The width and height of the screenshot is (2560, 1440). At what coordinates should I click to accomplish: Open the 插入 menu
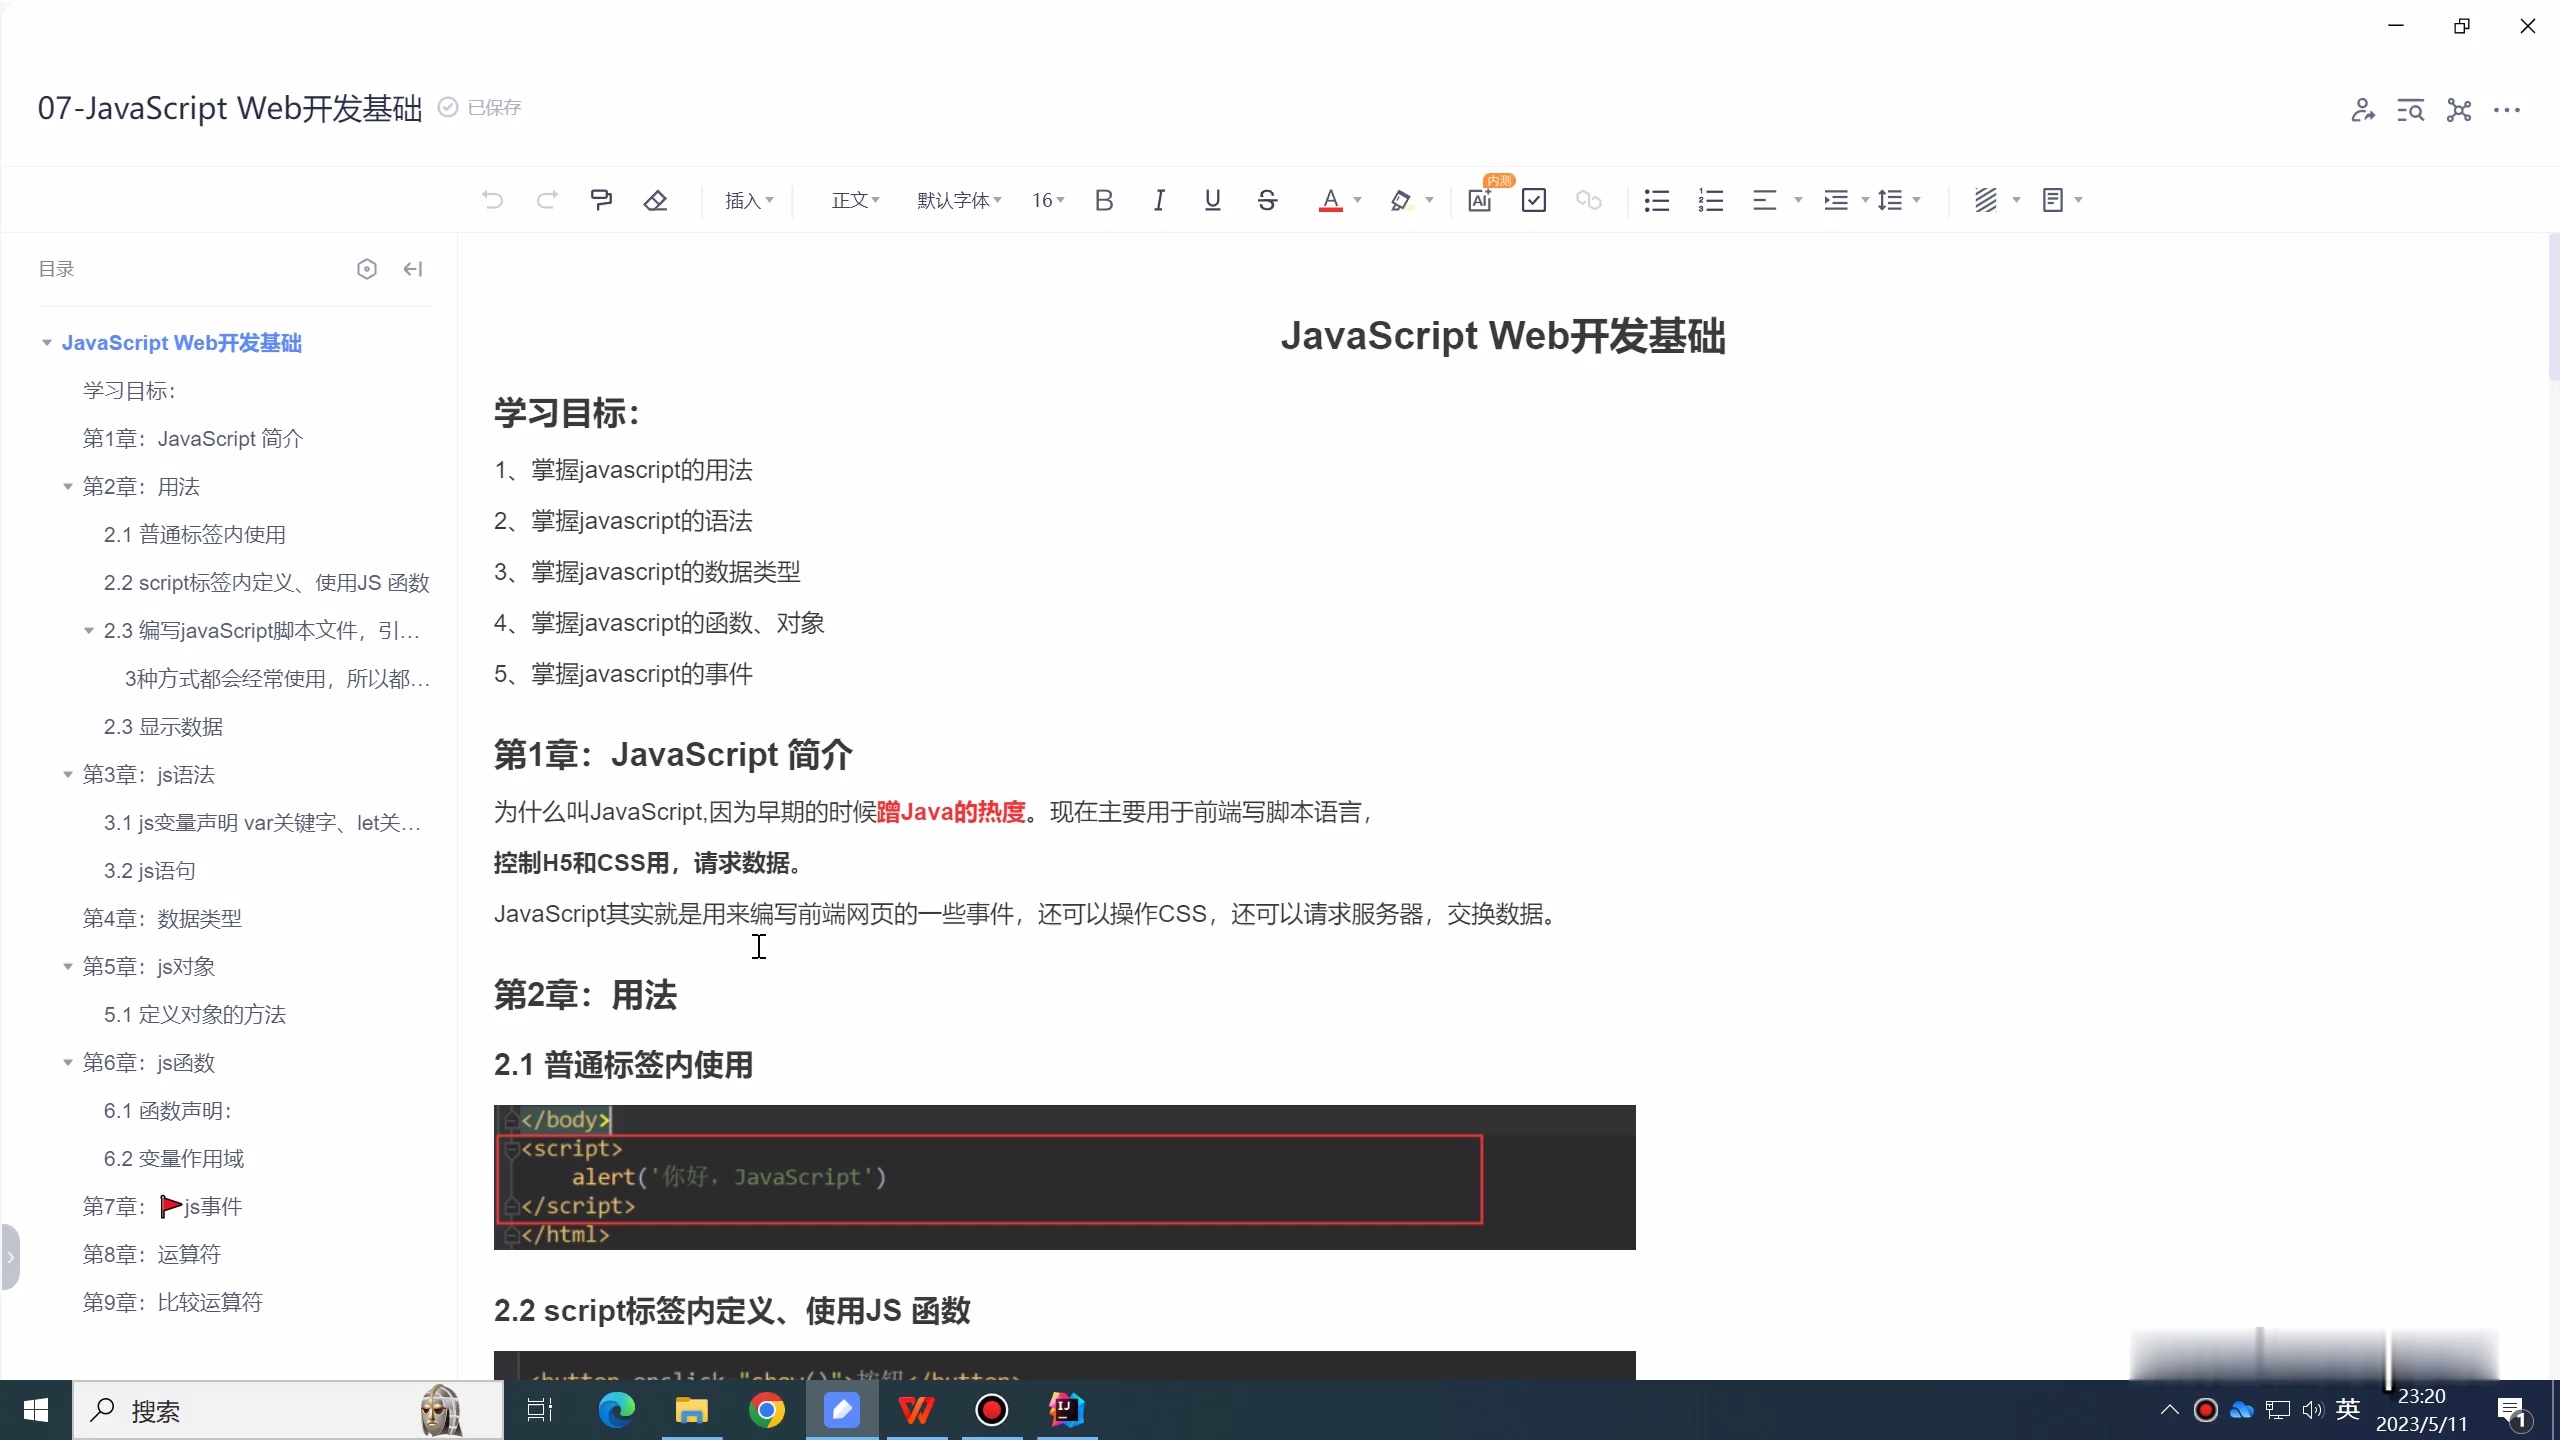tap(748, 200)
